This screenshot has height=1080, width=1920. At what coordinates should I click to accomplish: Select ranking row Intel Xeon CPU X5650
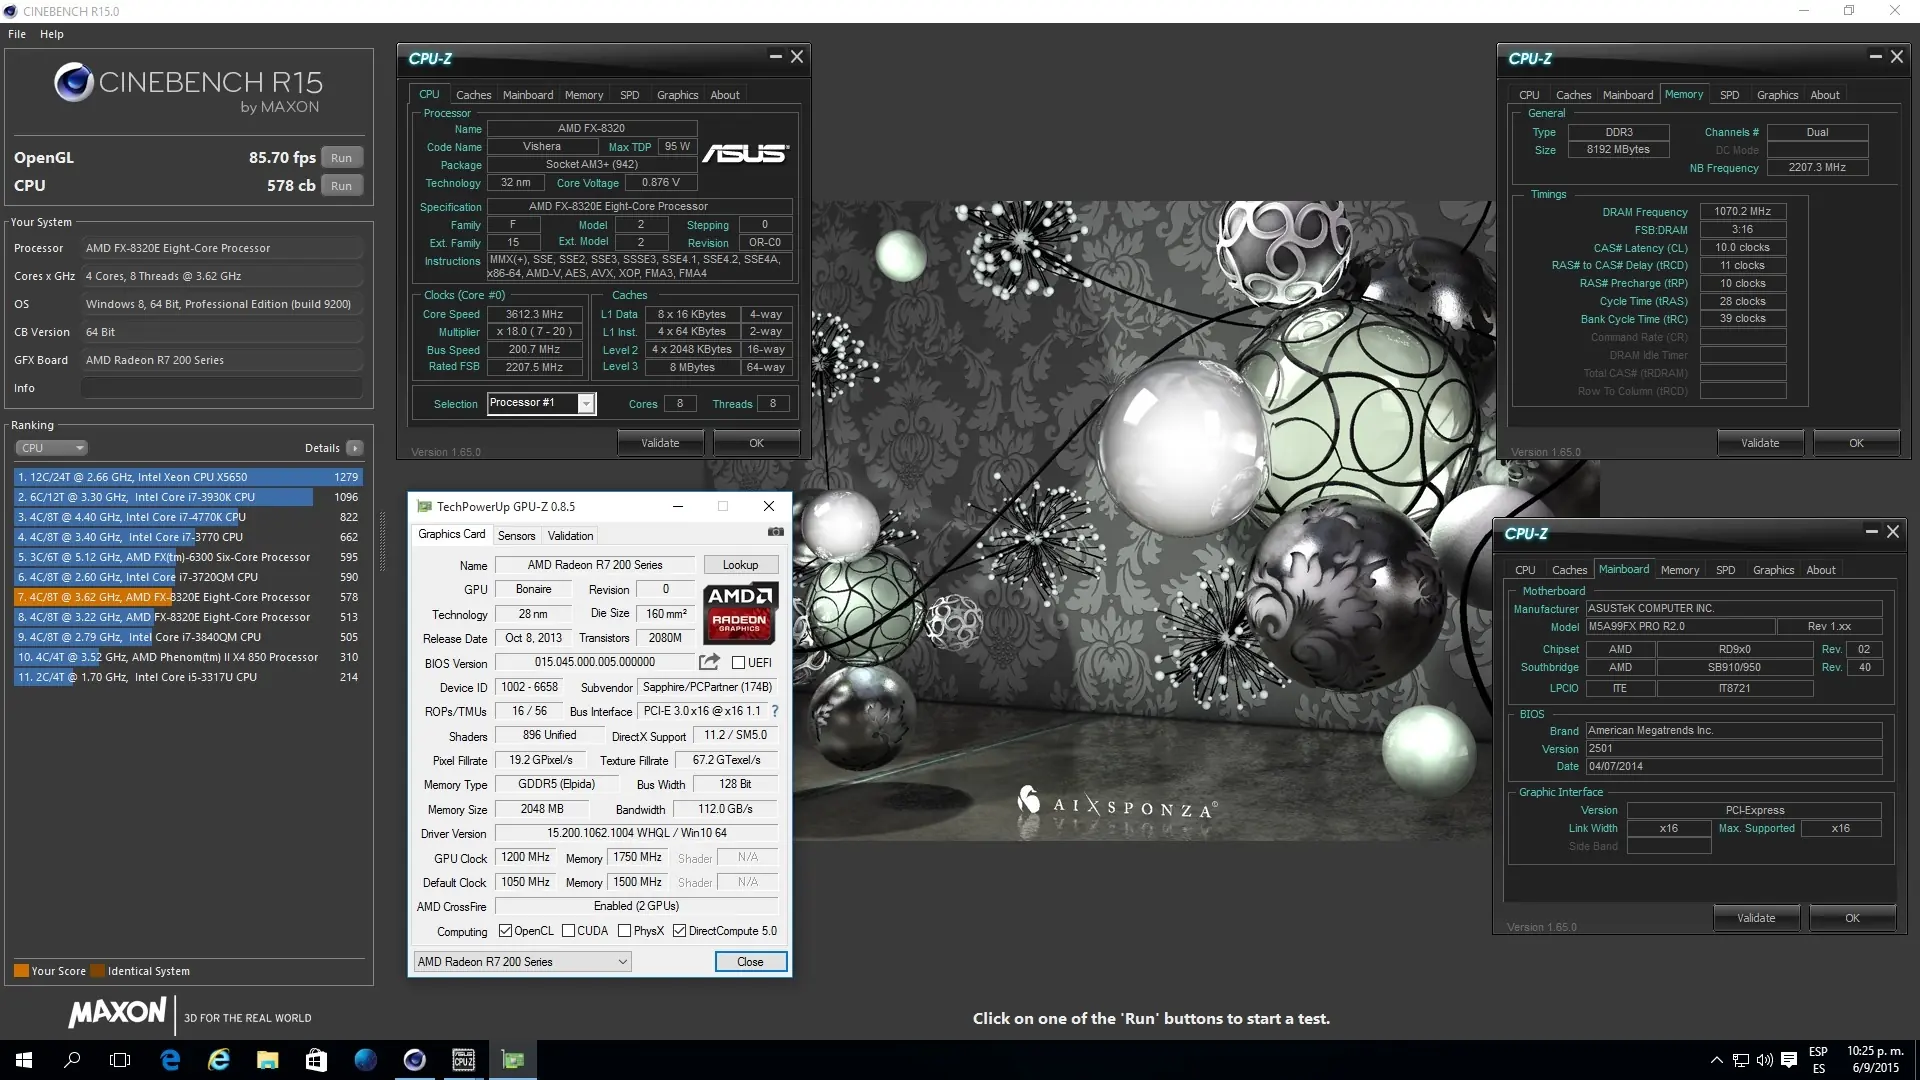point(188,477)
